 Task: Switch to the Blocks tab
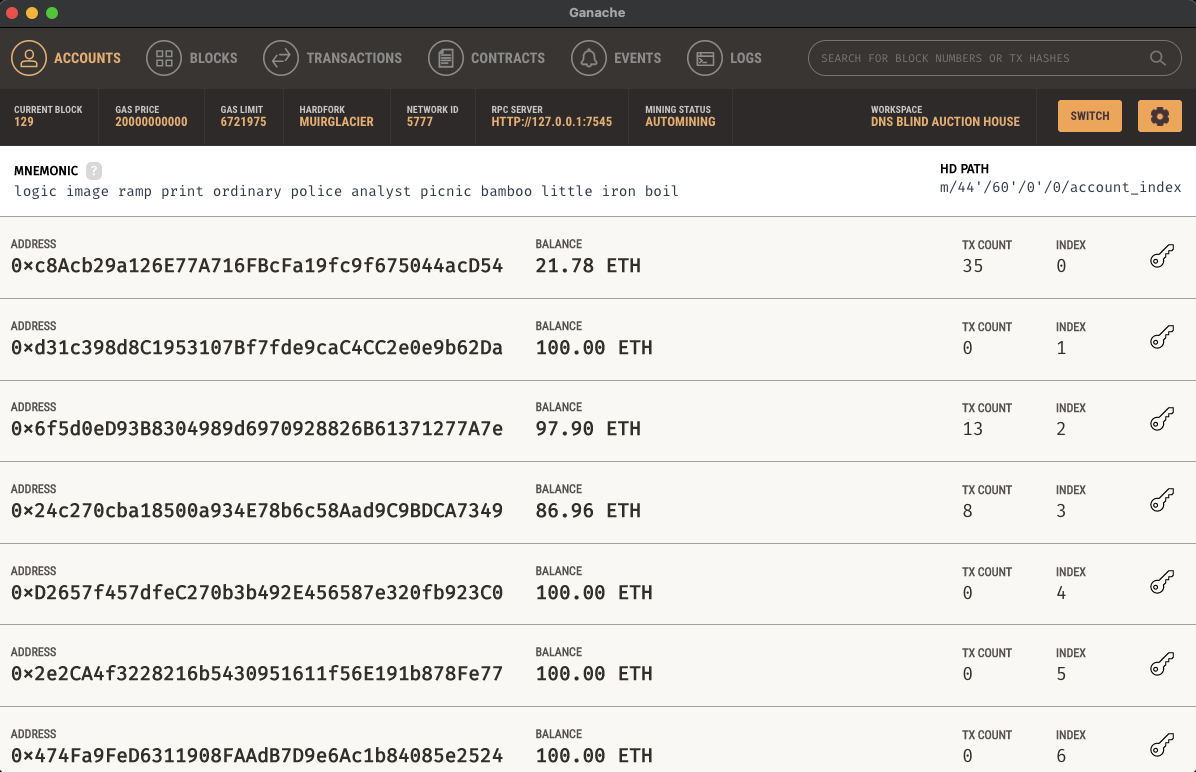click(191, 58)
